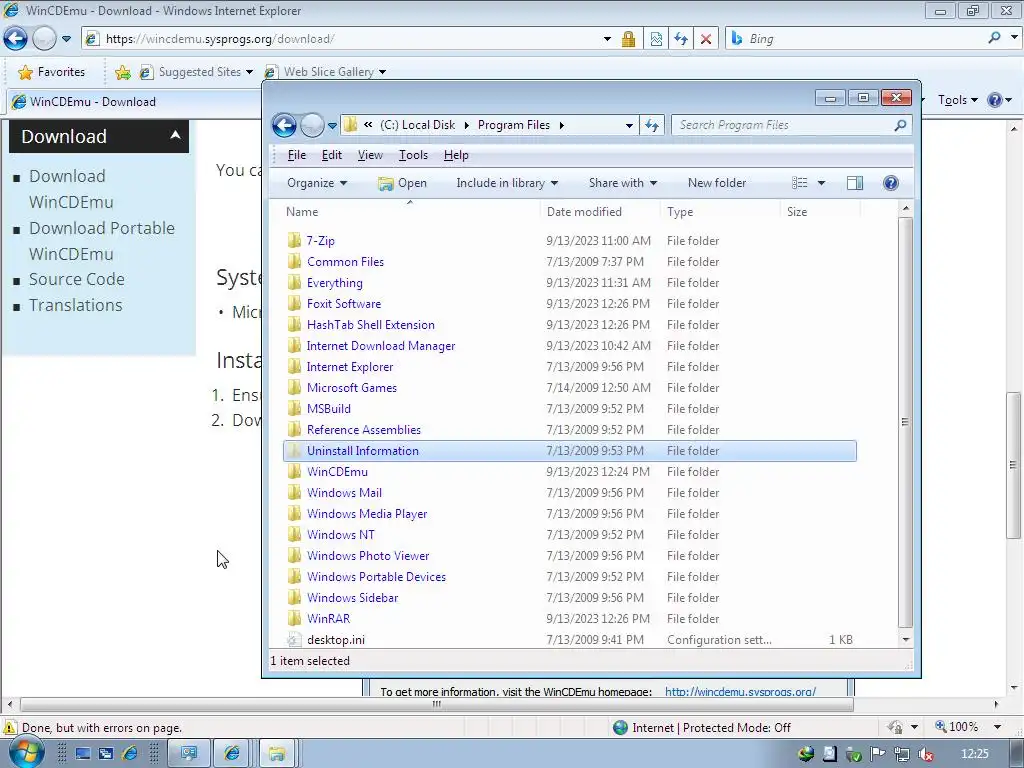Screen dimensions: 1024x768
Task: Open the Tools menu in Explorer
Action: pyautogui.click(x=413, y=155)
